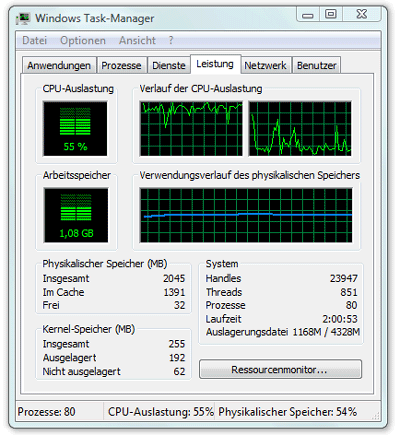The height and width of the screenshot is (435, 400).
Task: Open the ? help menu
Action: [171, 40]
